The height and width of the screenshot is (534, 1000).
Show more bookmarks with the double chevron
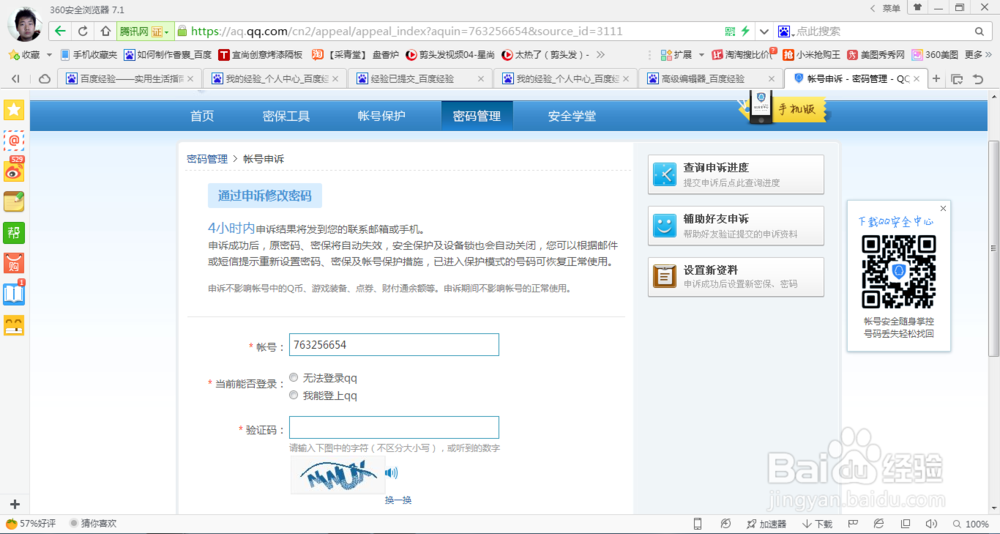pos(600,55)
